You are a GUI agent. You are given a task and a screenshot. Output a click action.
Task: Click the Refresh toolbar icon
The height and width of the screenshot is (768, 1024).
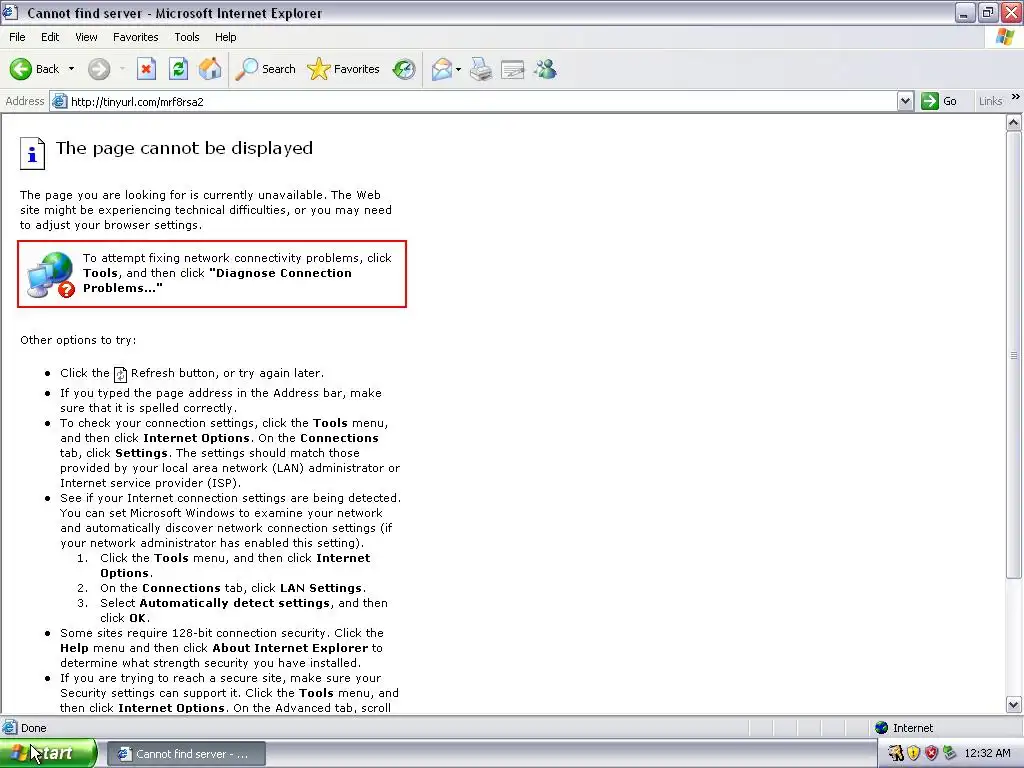point(178,69)
